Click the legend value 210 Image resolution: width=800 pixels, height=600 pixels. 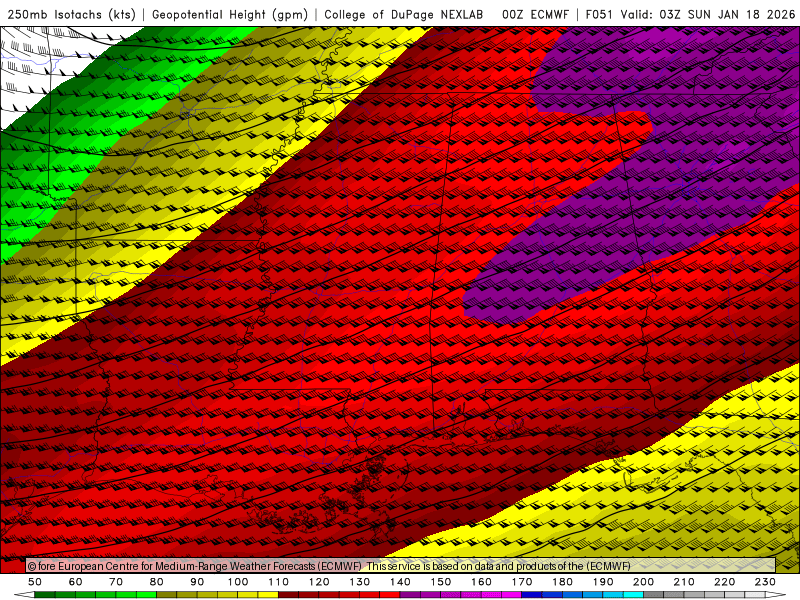click(x=684, y=582)
